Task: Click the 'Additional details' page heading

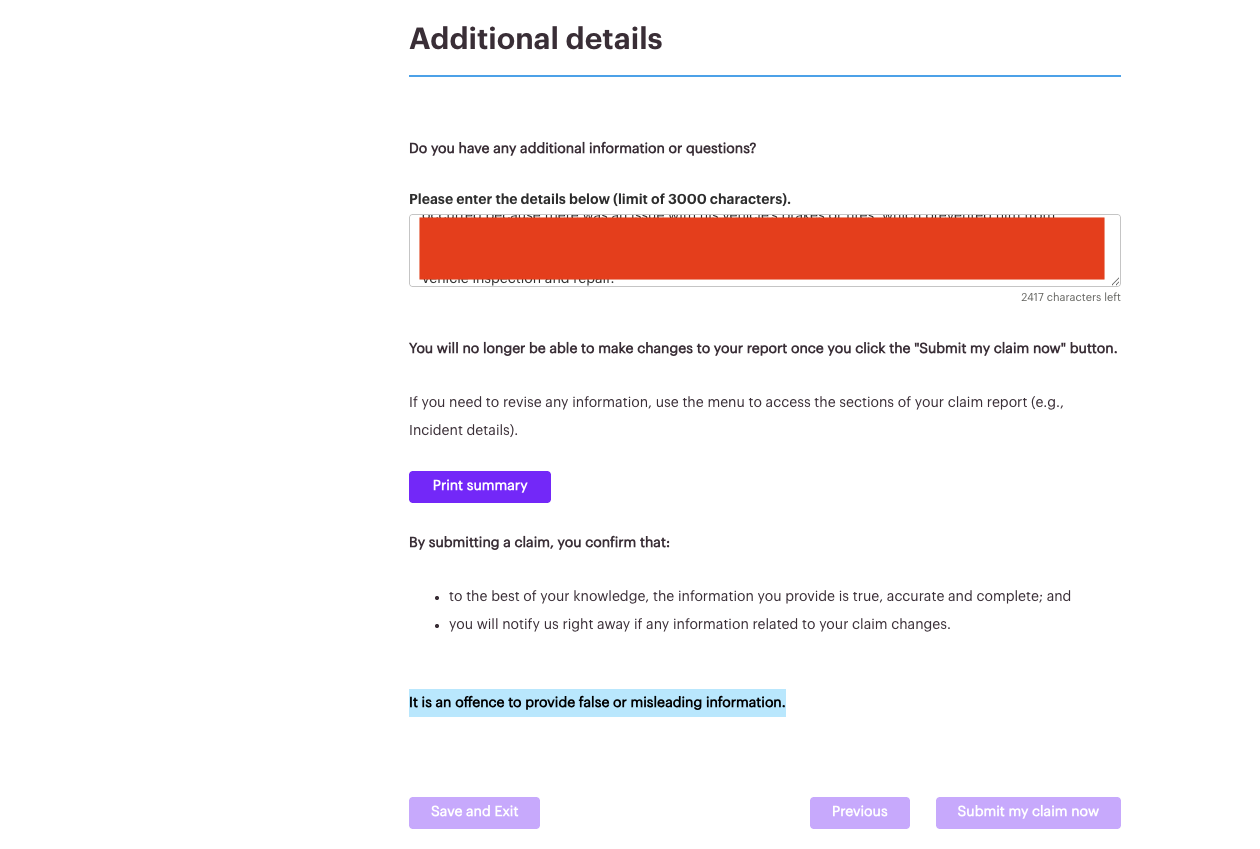Action: pyautogui.click(x=535, y=39)
